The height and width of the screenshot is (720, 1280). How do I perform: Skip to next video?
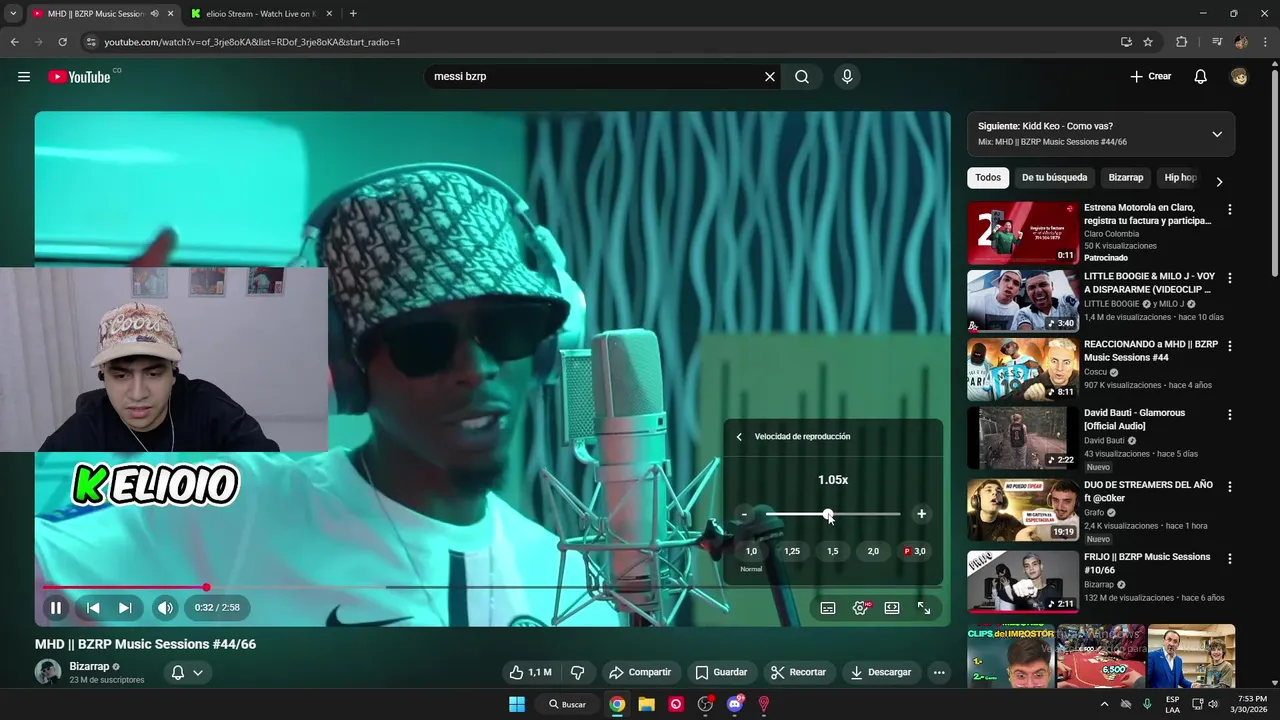pos(125,607)
